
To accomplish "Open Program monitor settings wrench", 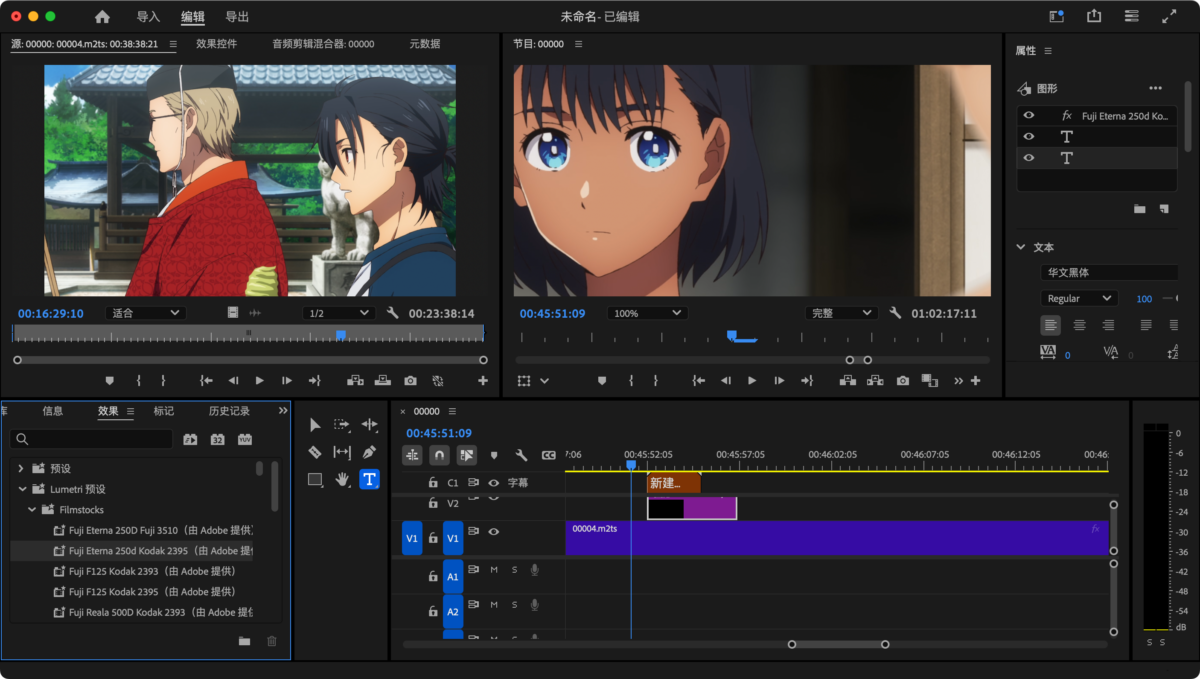I will click(895, 313).
